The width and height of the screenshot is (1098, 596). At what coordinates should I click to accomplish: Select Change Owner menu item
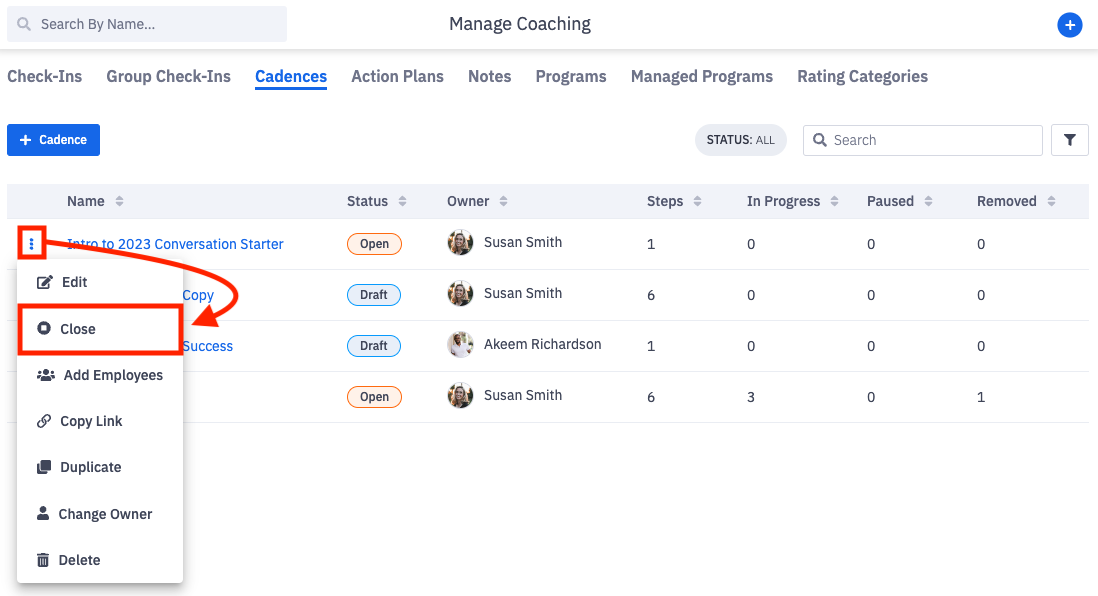point(104,514)
